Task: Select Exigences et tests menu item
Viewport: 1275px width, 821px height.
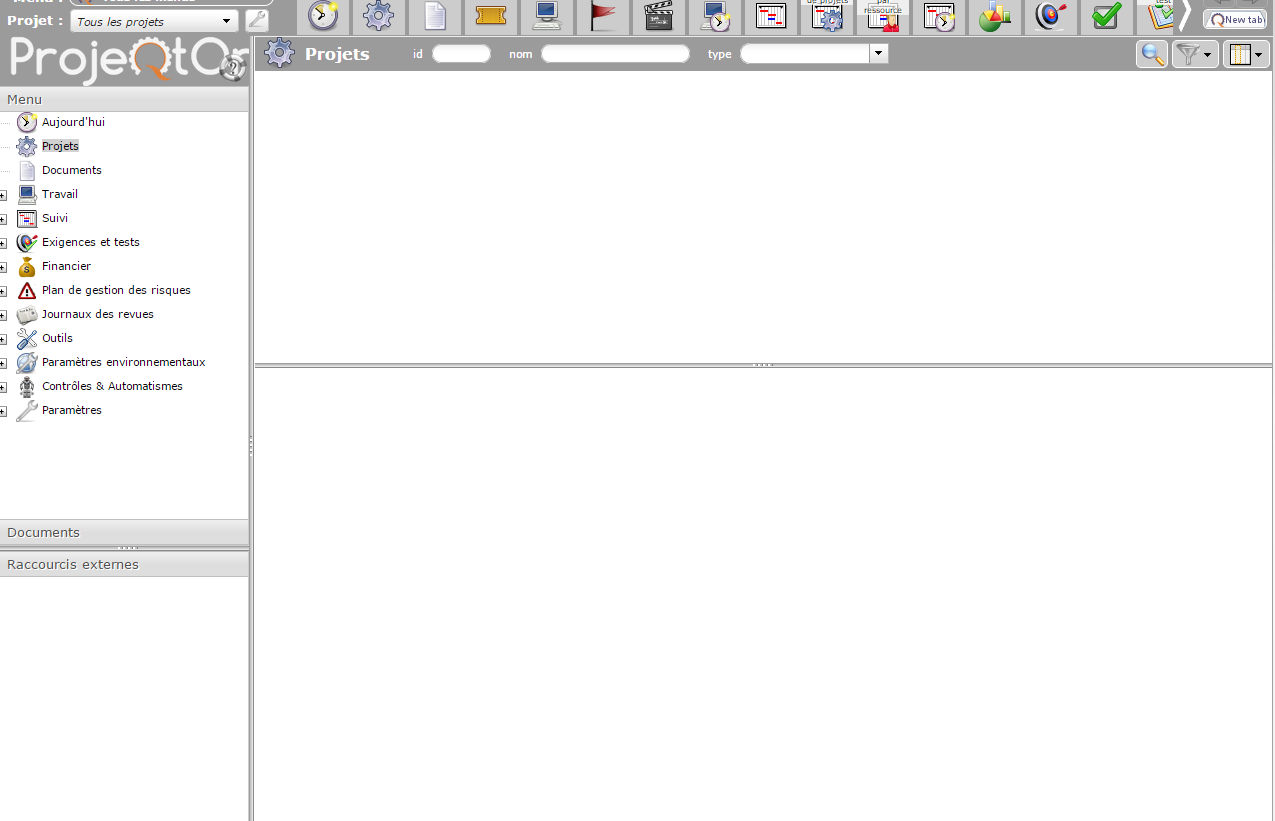Action: tap(91, 242)
